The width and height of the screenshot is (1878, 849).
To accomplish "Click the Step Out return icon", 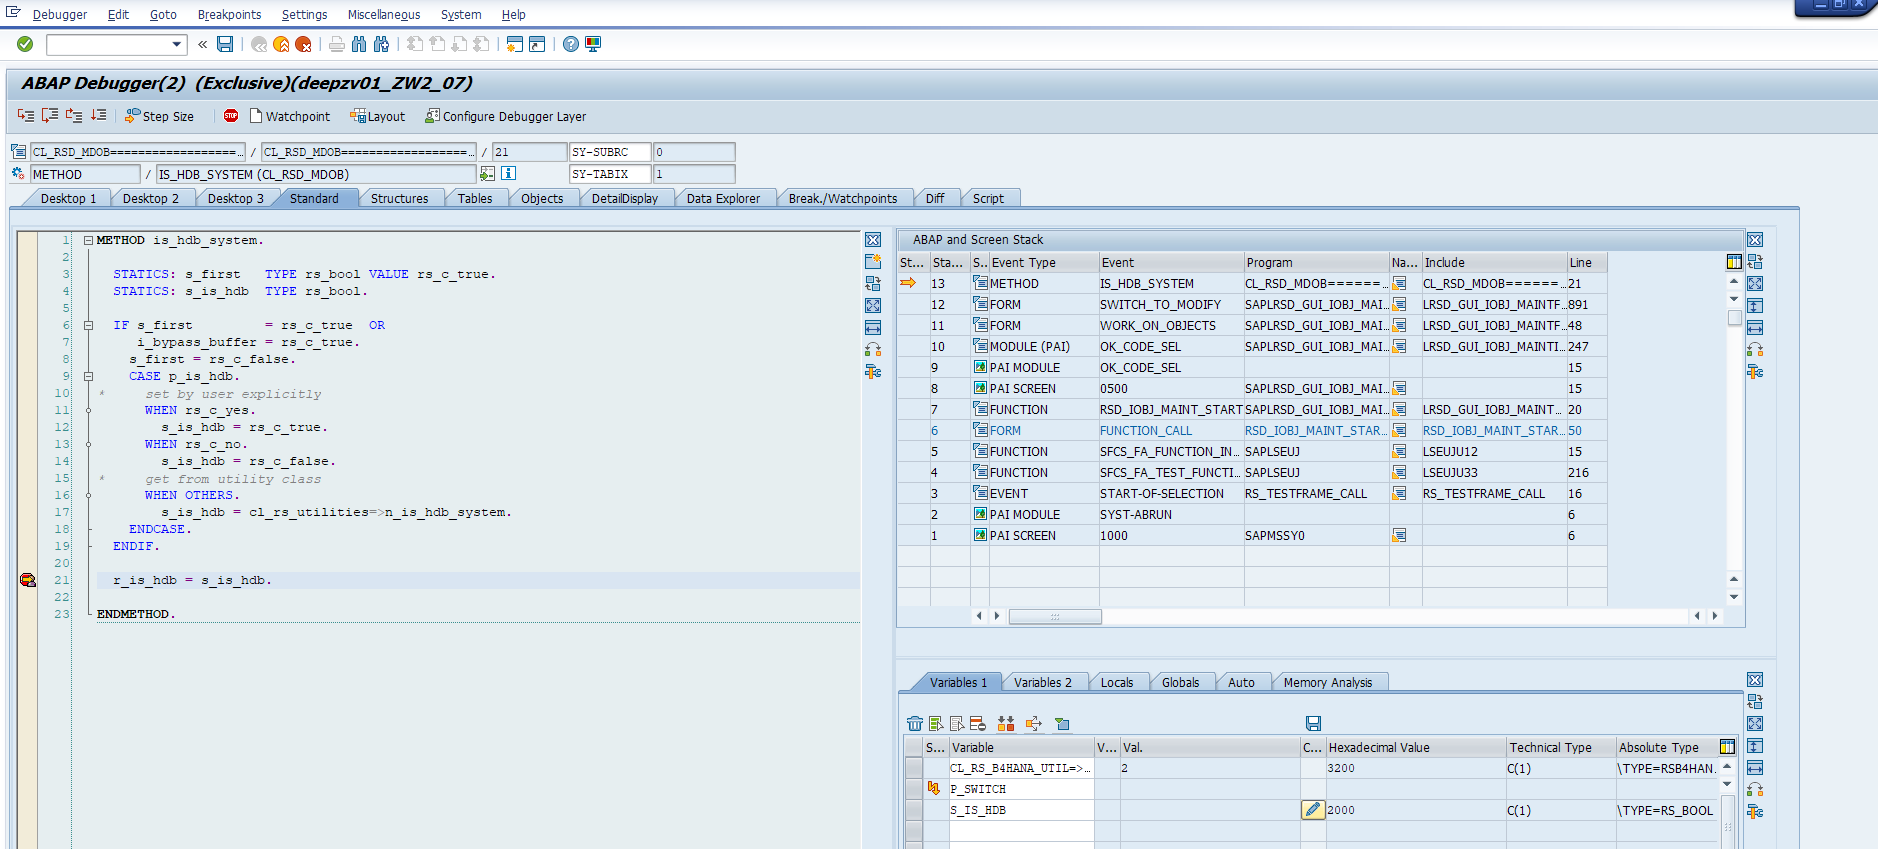I will click(x=74, y=116).
